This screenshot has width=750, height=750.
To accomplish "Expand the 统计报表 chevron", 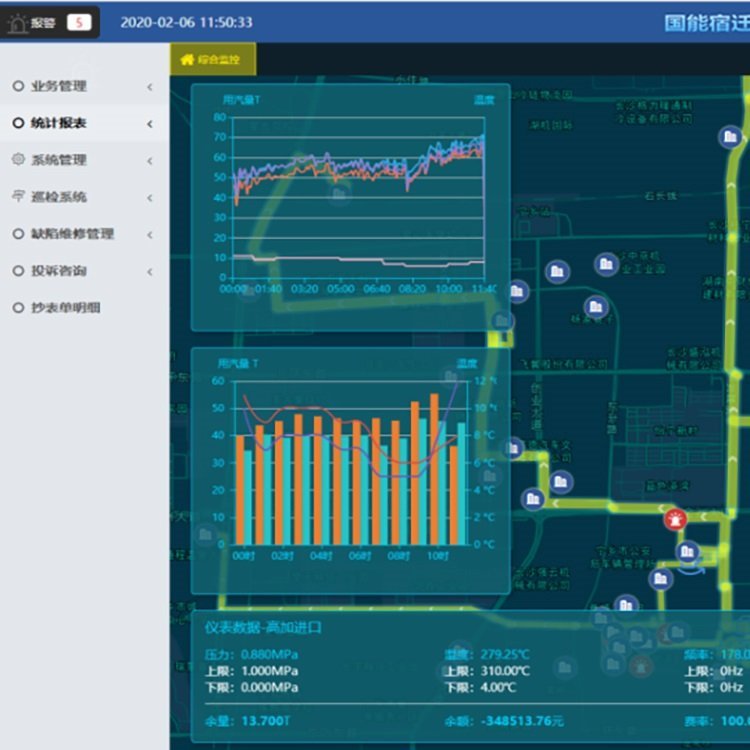I will (150, 124).
